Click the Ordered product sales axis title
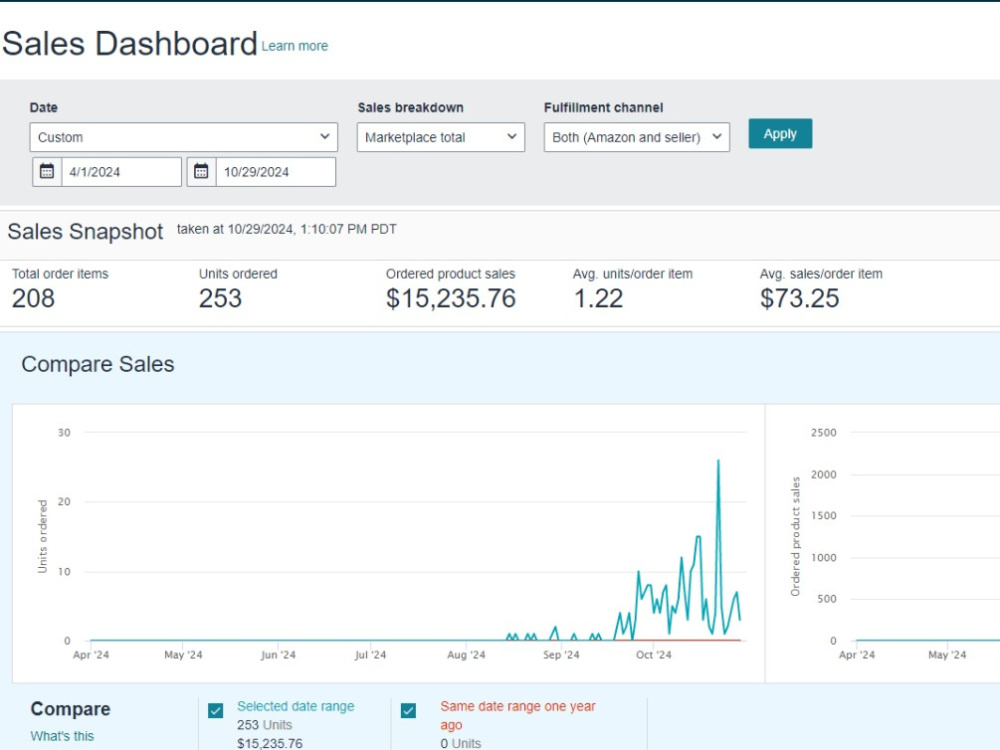 coord(795,536)
